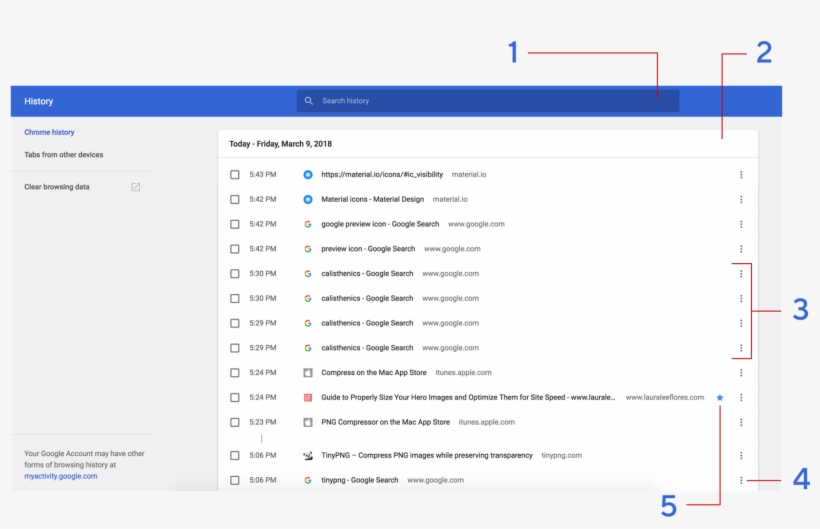Open the three-dot menu for google preview icon search

741,224
